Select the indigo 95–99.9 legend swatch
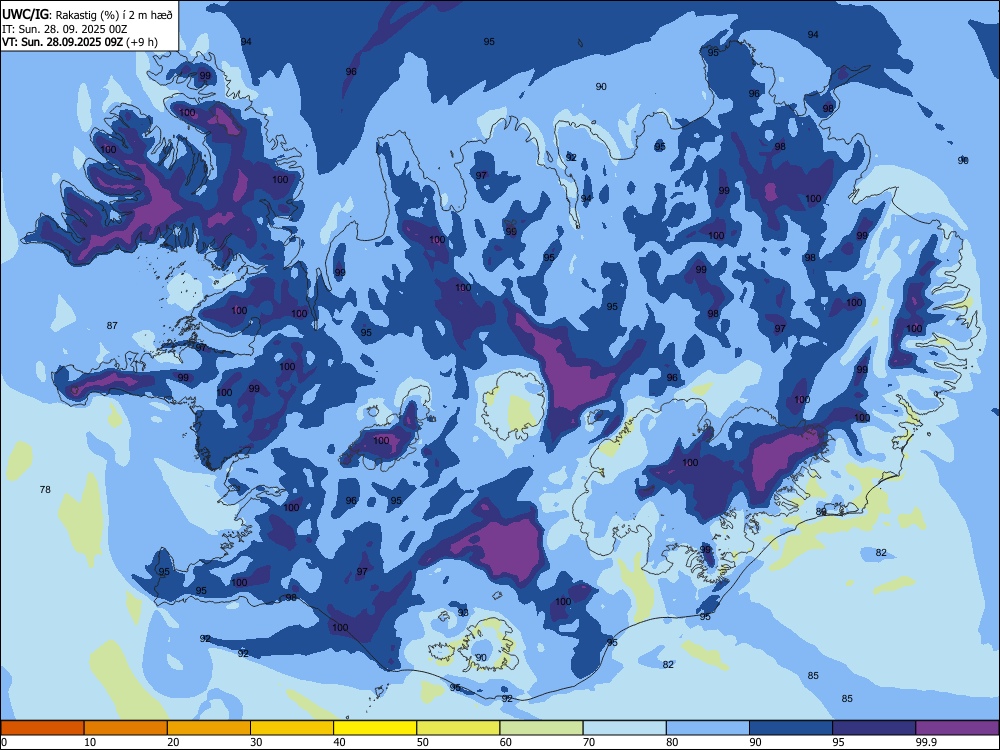 (874, 728)
